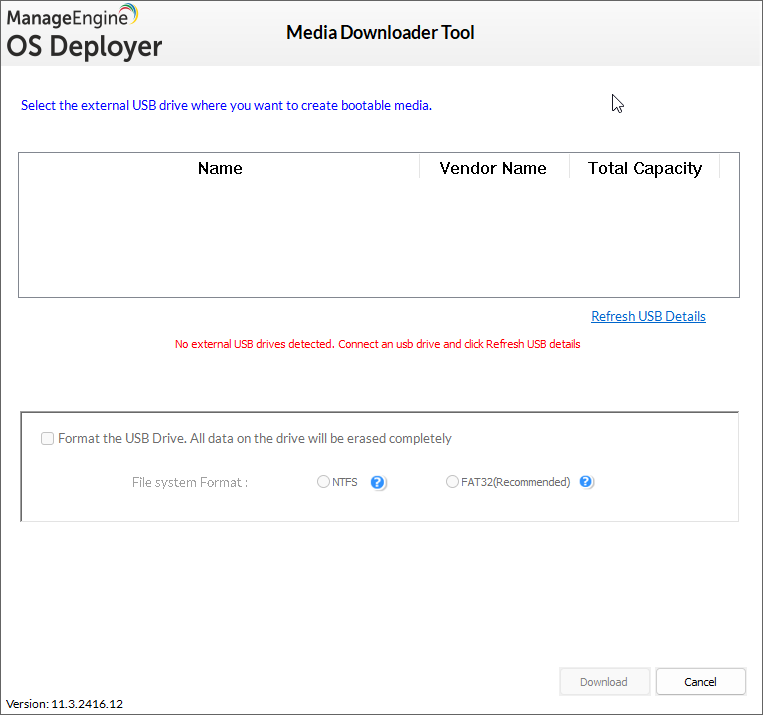The height and width of the screenshot is (715, 763).
Task: Click the Media Downloader Tool heading
Action: coord(380,33)
